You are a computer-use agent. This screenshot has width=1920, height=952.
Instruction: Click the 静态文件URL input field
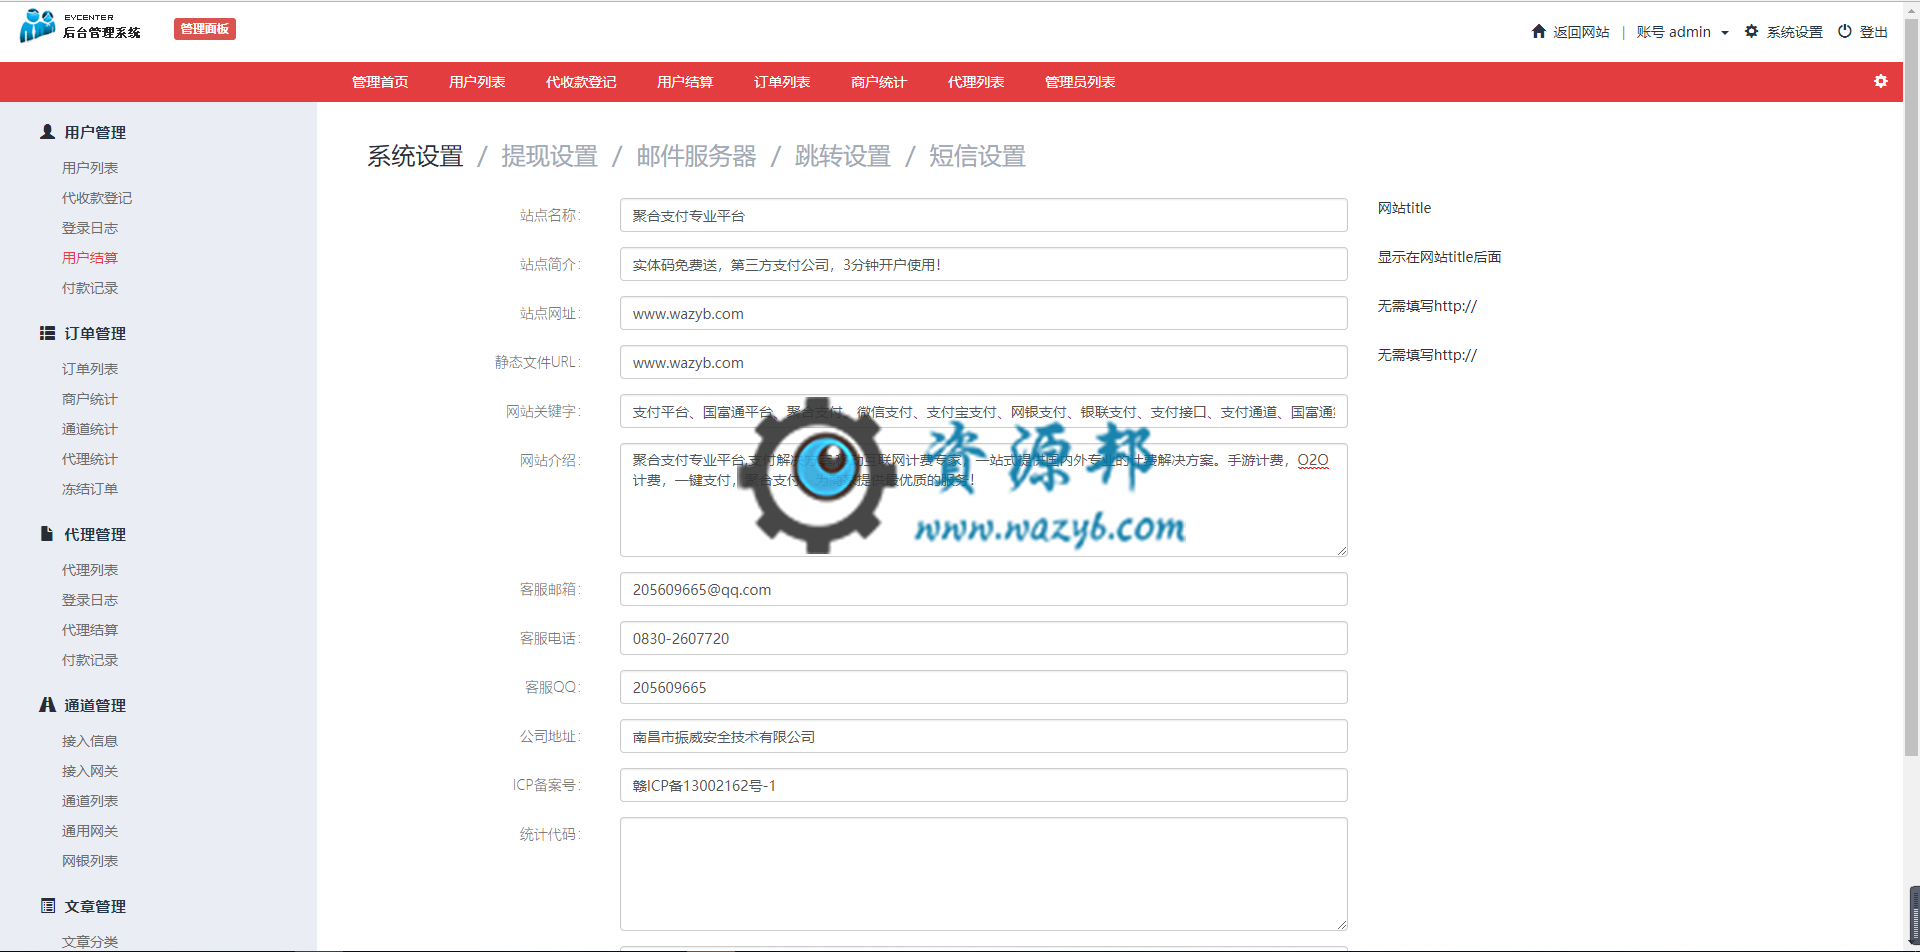coord(983,362)
